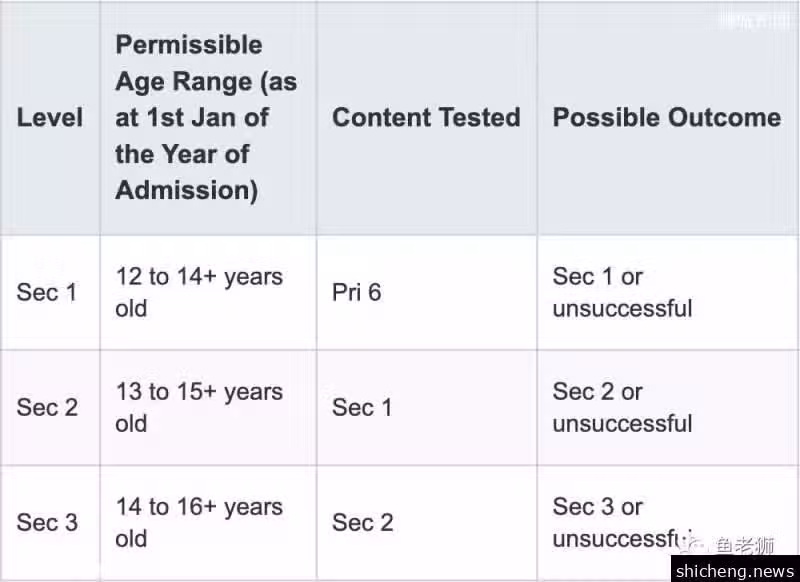The image size is (800, 582).
Task: Select the Pri 6 content tested cell
Action: coord(427,293)
